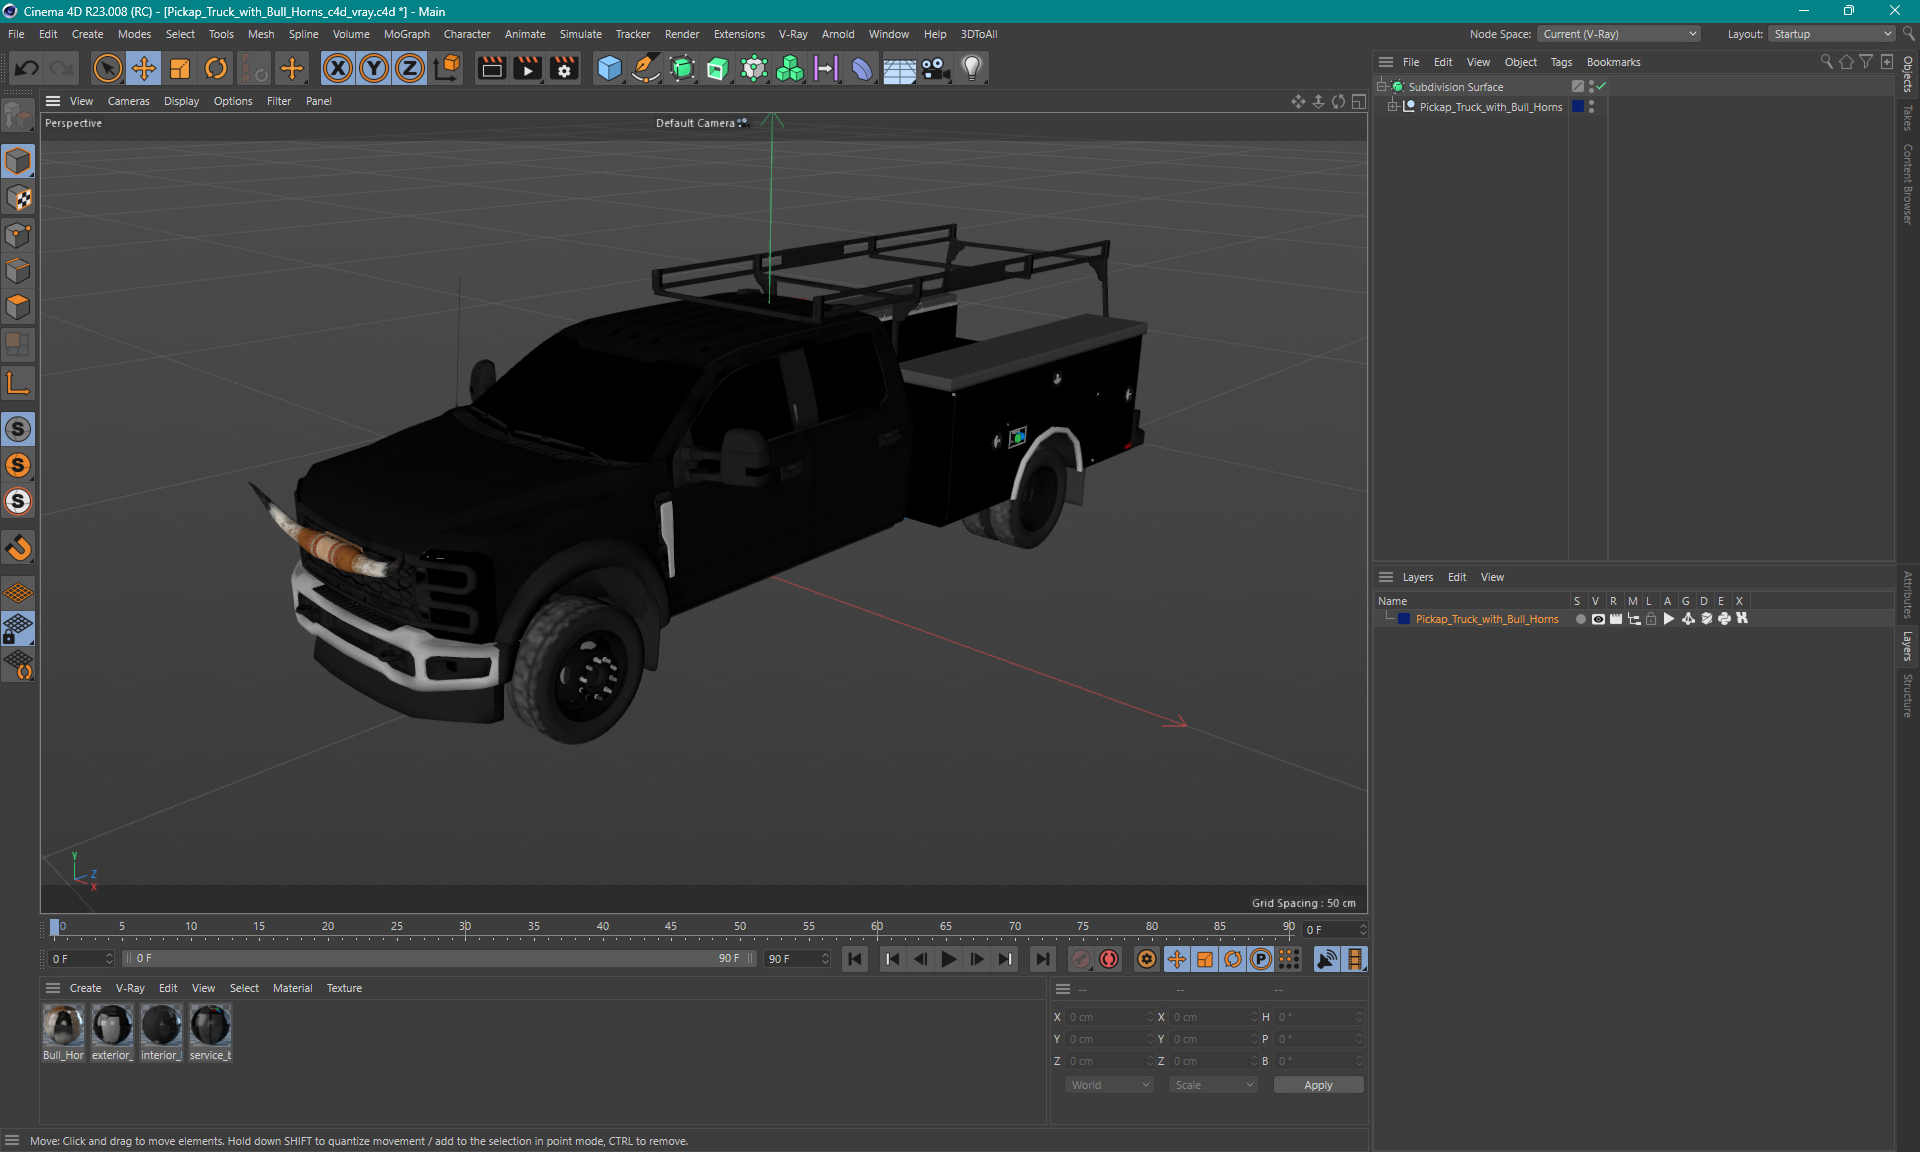The height and width of the screenshot is (1152, 1920).
Task: Add a MoGraph Cloner object
Action: pyautogui.click(x=754, y=68)
